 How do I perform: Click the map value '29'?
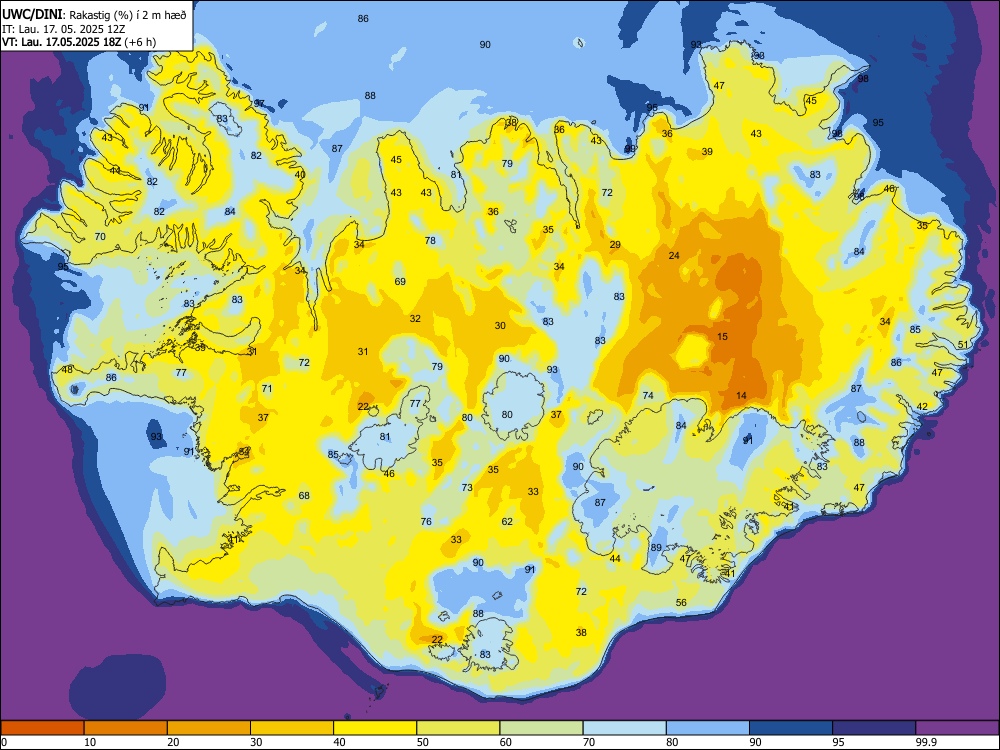click(x=615, y=244)
